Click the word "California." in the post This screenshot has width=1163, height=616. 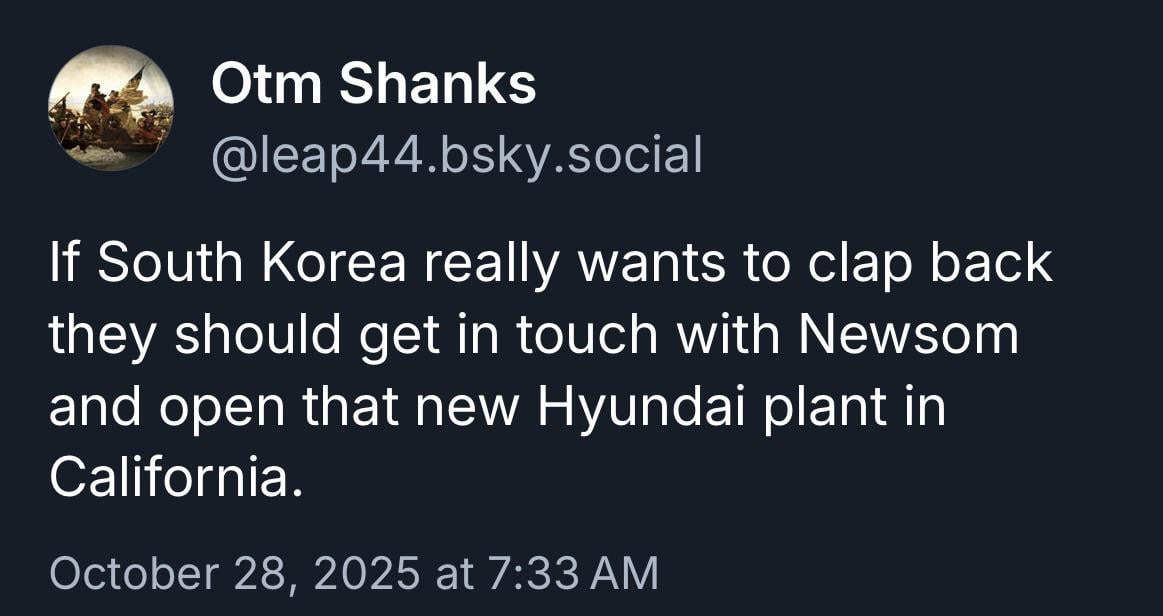(175, 481)
